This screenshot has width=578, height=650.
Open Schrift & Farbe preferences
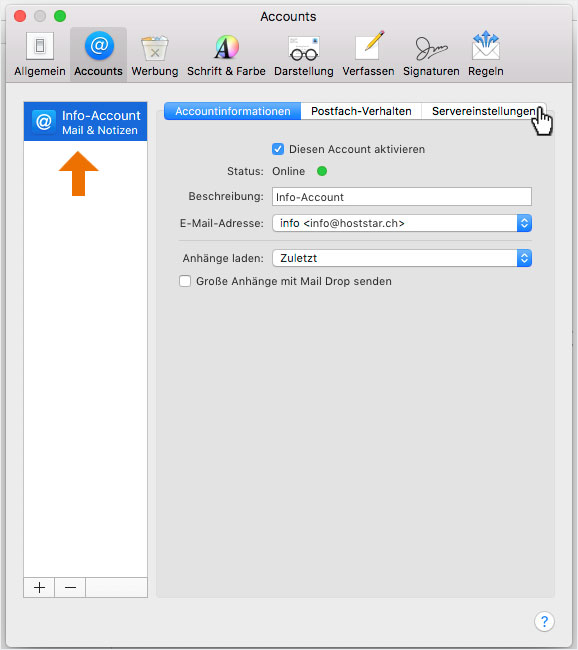click(x=226, y=54)
